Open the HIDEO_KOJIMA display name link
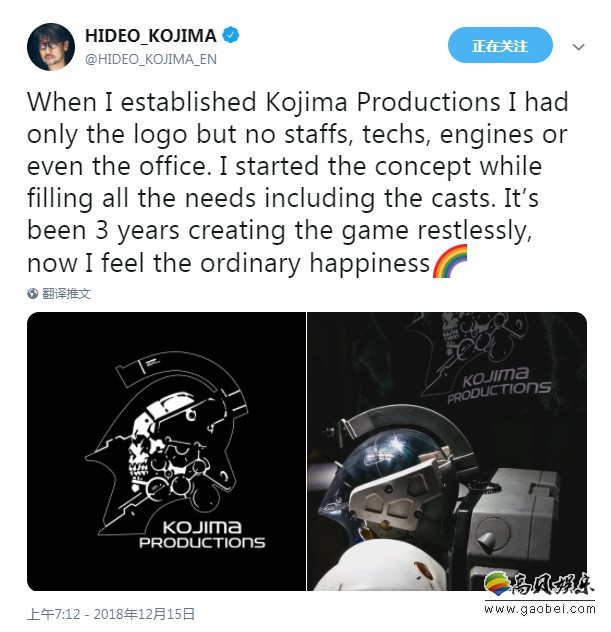 (151, 35)
